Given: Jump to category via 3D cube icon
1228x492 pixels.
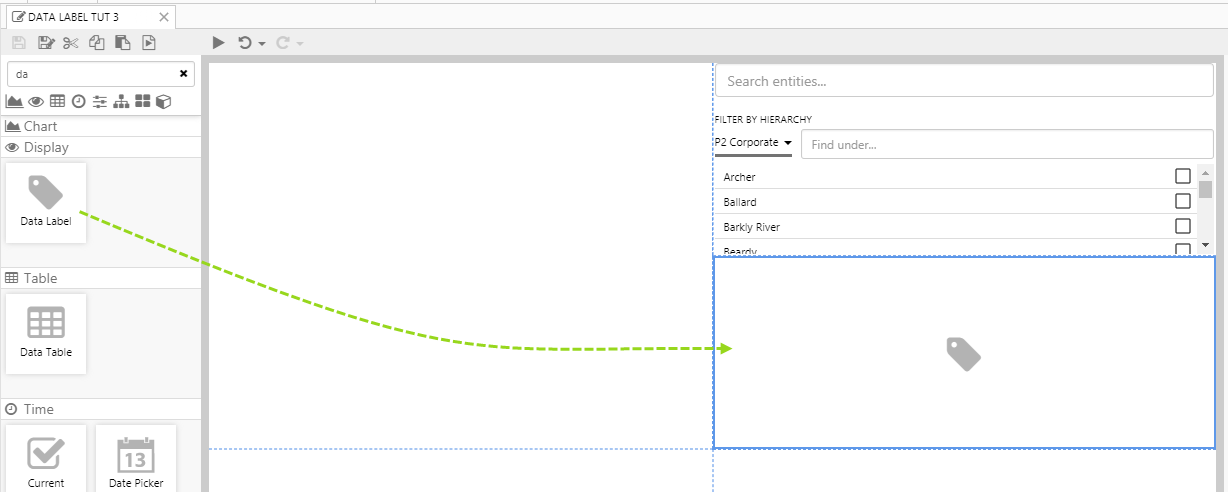Looking at the screenshot, I should pyautogui.click(x=164, y=101).
